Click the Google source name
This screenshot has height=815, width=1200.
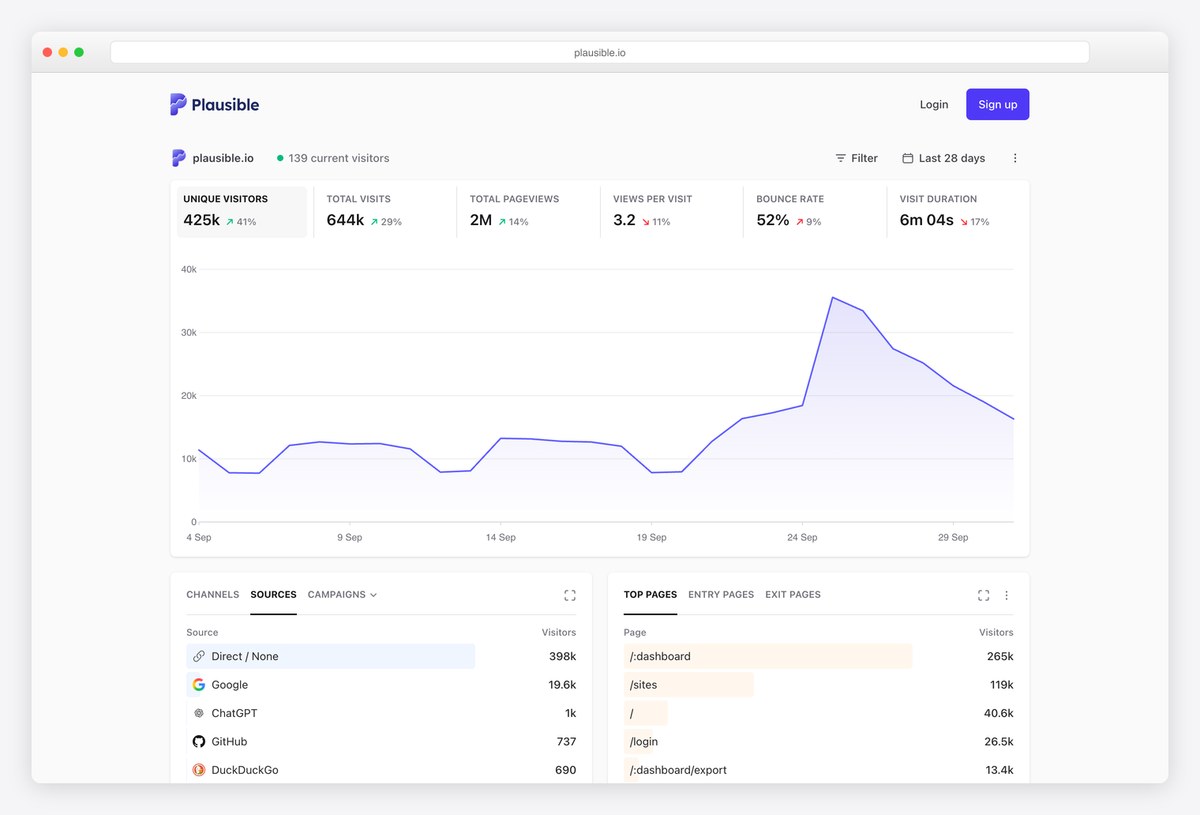pyautogui.click(x=230, y=685)
